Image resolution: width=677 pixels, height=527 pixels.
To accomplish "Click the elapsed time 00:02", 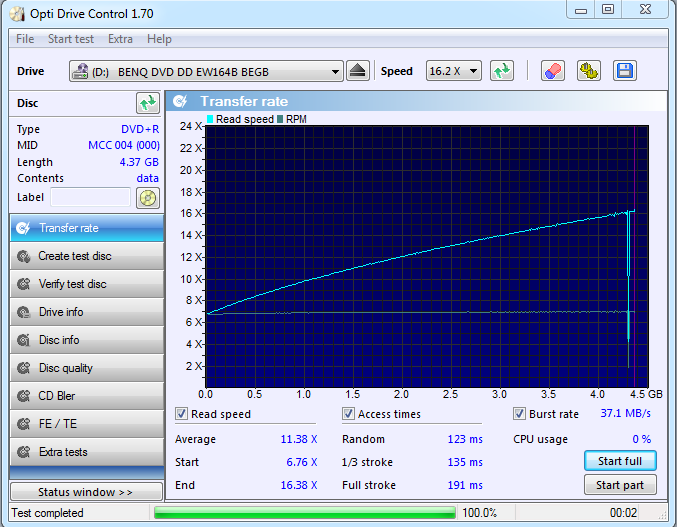I will (x=623, y=513).
